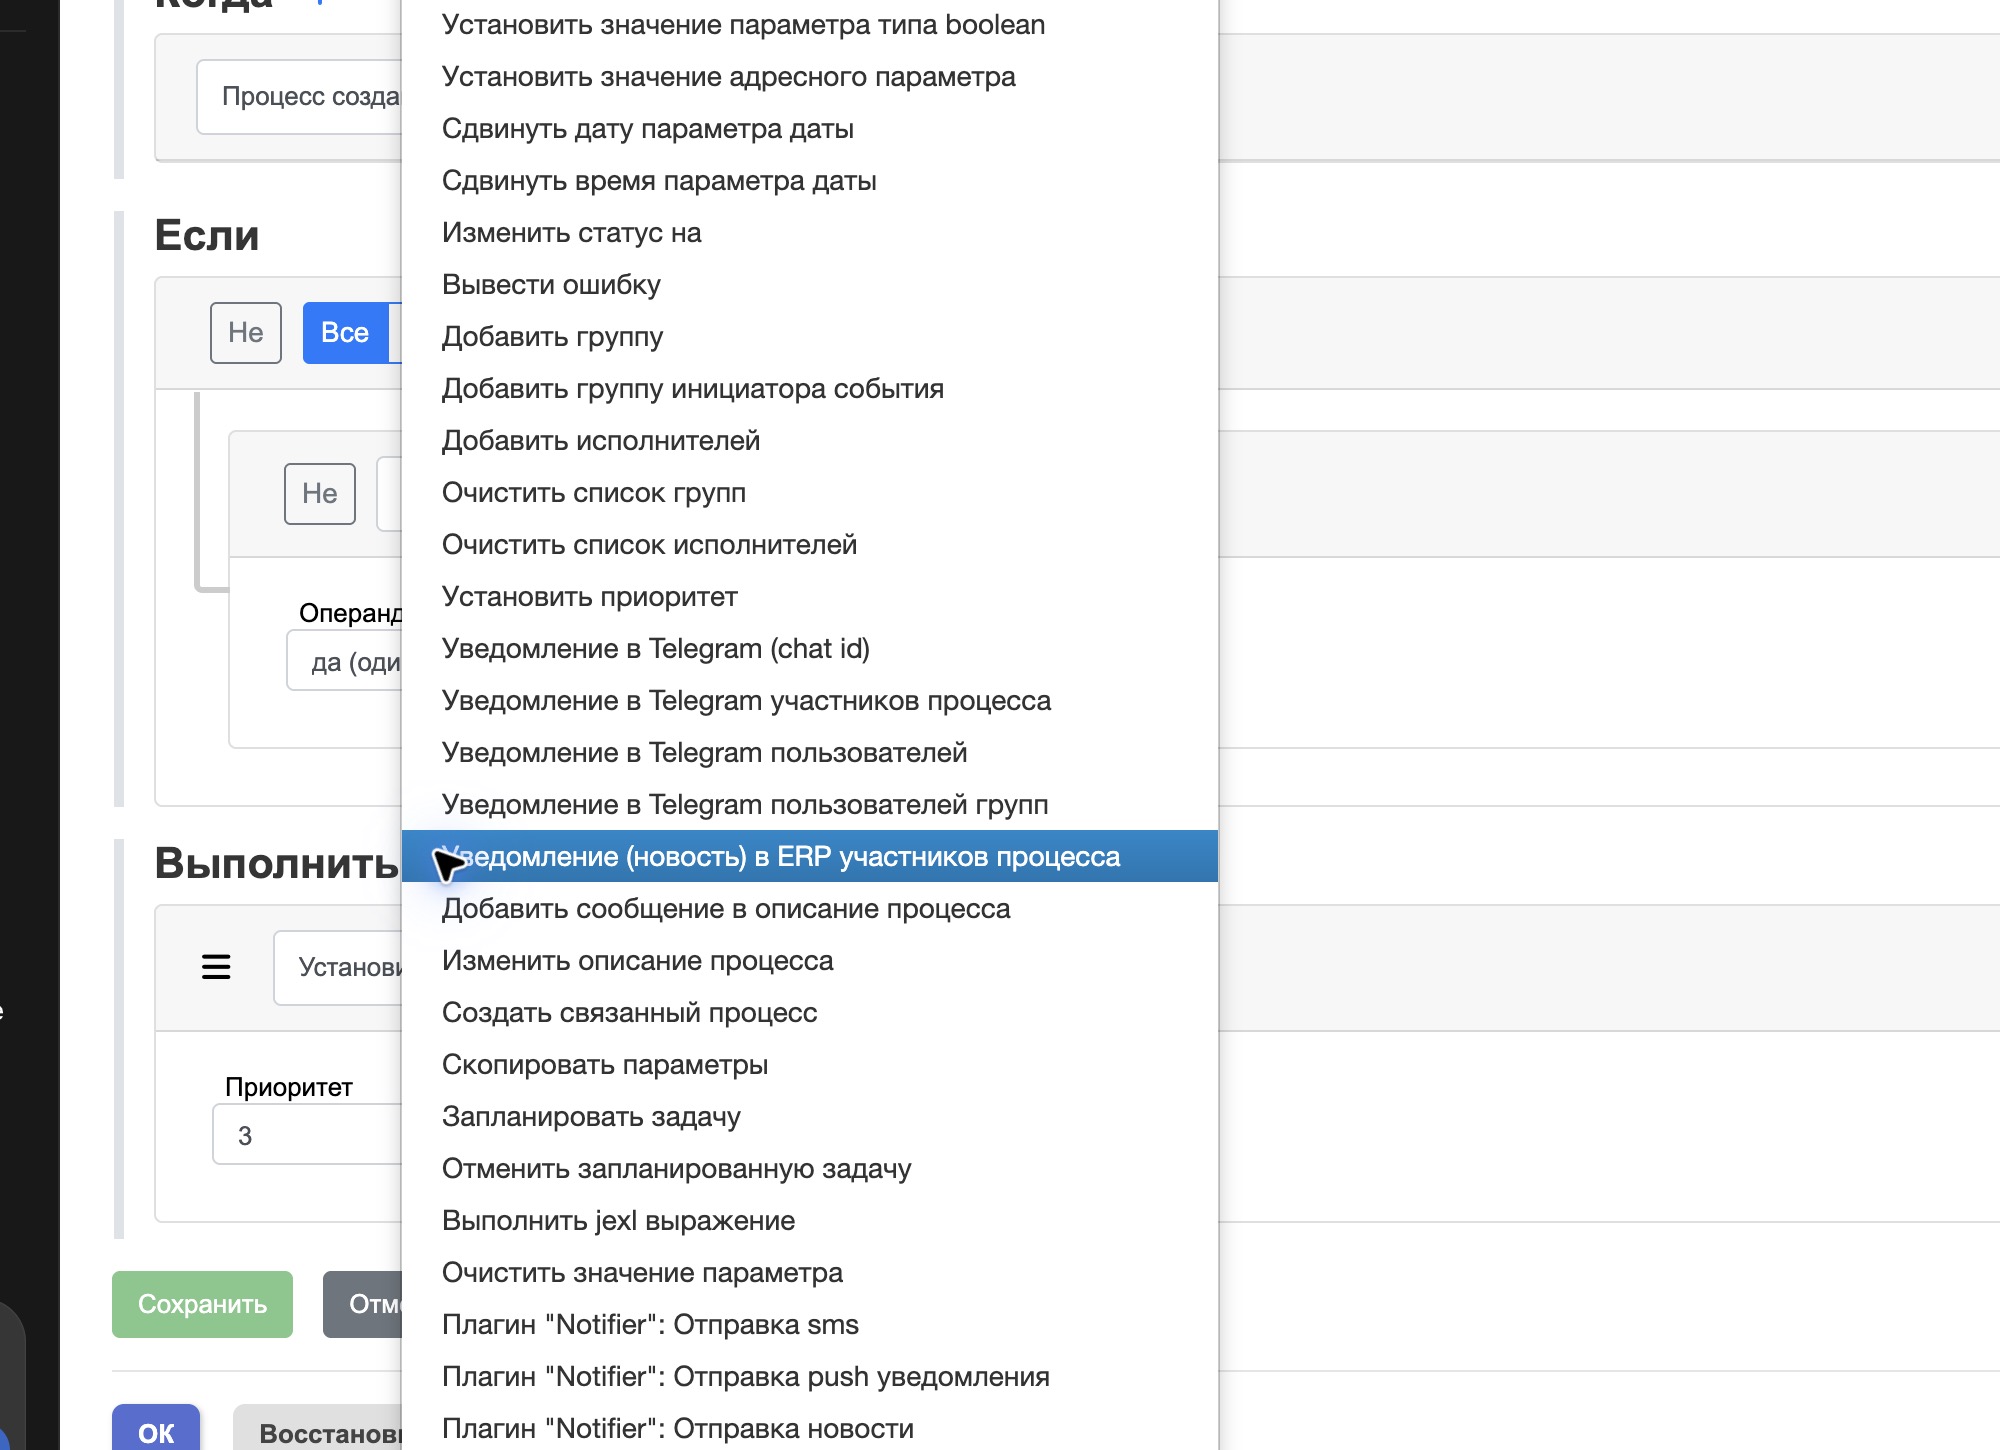Toggle the 'Не' button beside 'Все'
Screen dimensions: 2000x1450
pos(246,333)
